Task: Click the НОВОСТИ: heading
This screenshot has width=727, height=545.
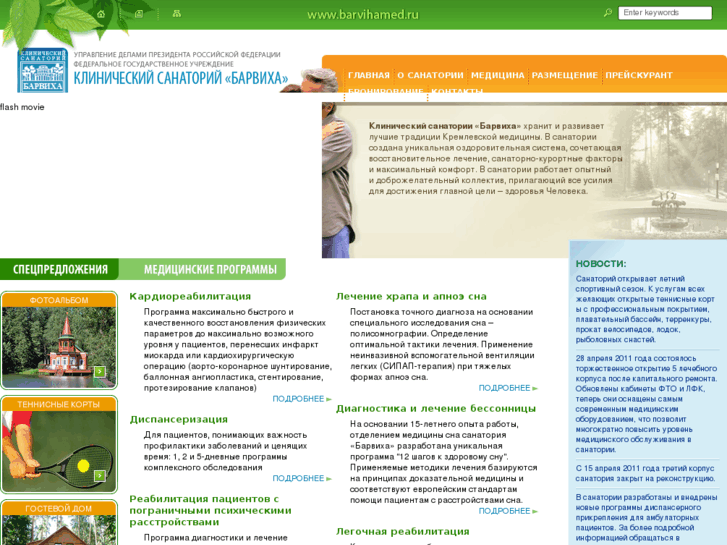Action: coord(600,264)
